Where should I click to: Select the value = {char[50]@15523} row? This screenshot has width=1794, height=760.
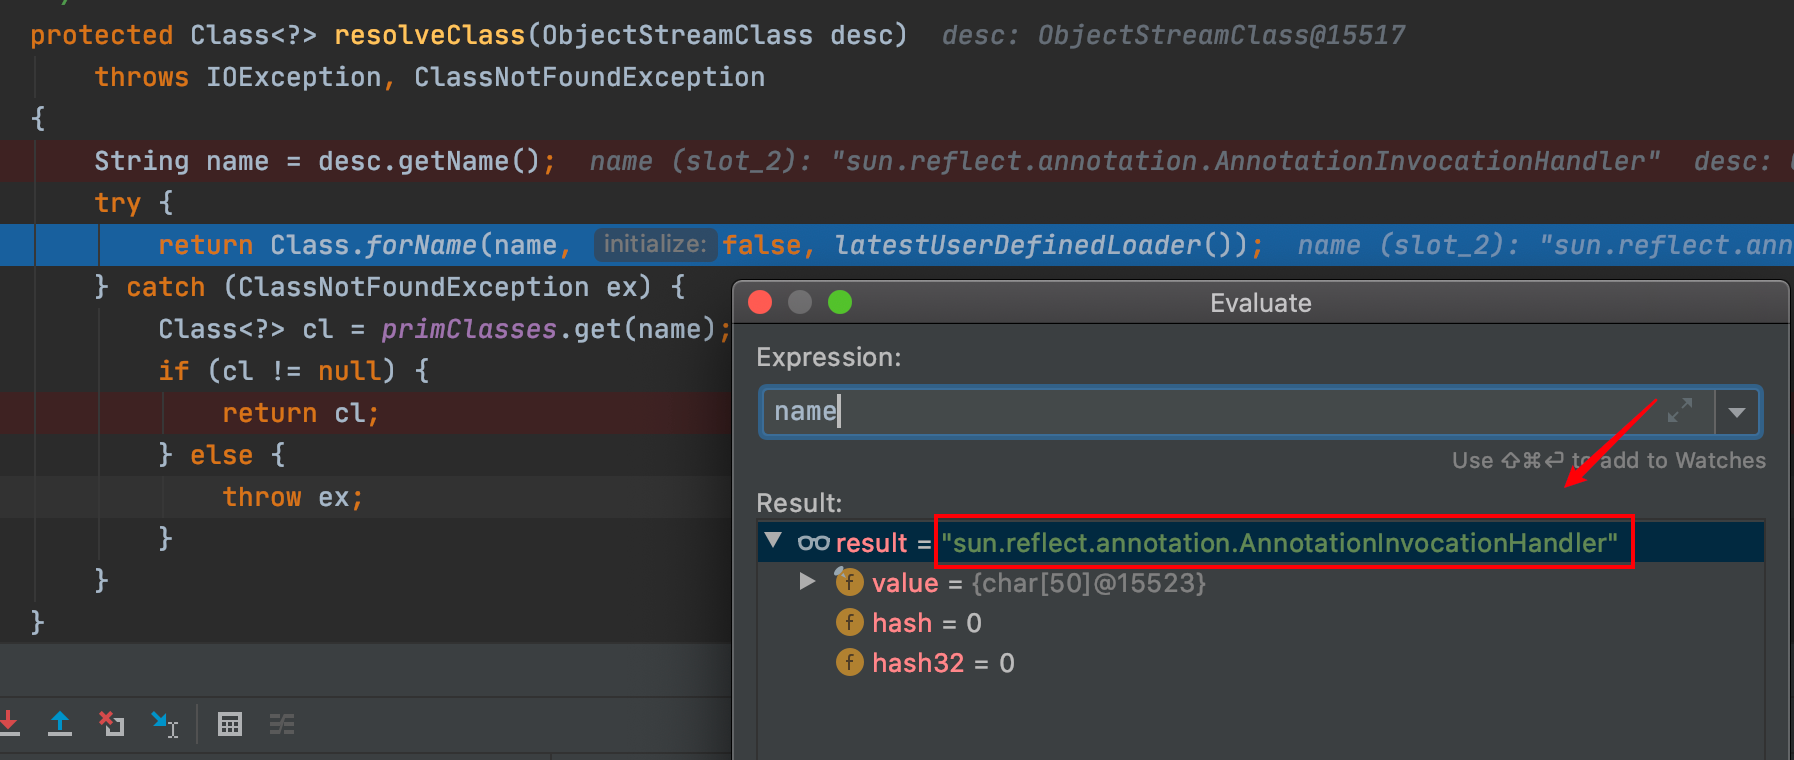pos(1038,583)
